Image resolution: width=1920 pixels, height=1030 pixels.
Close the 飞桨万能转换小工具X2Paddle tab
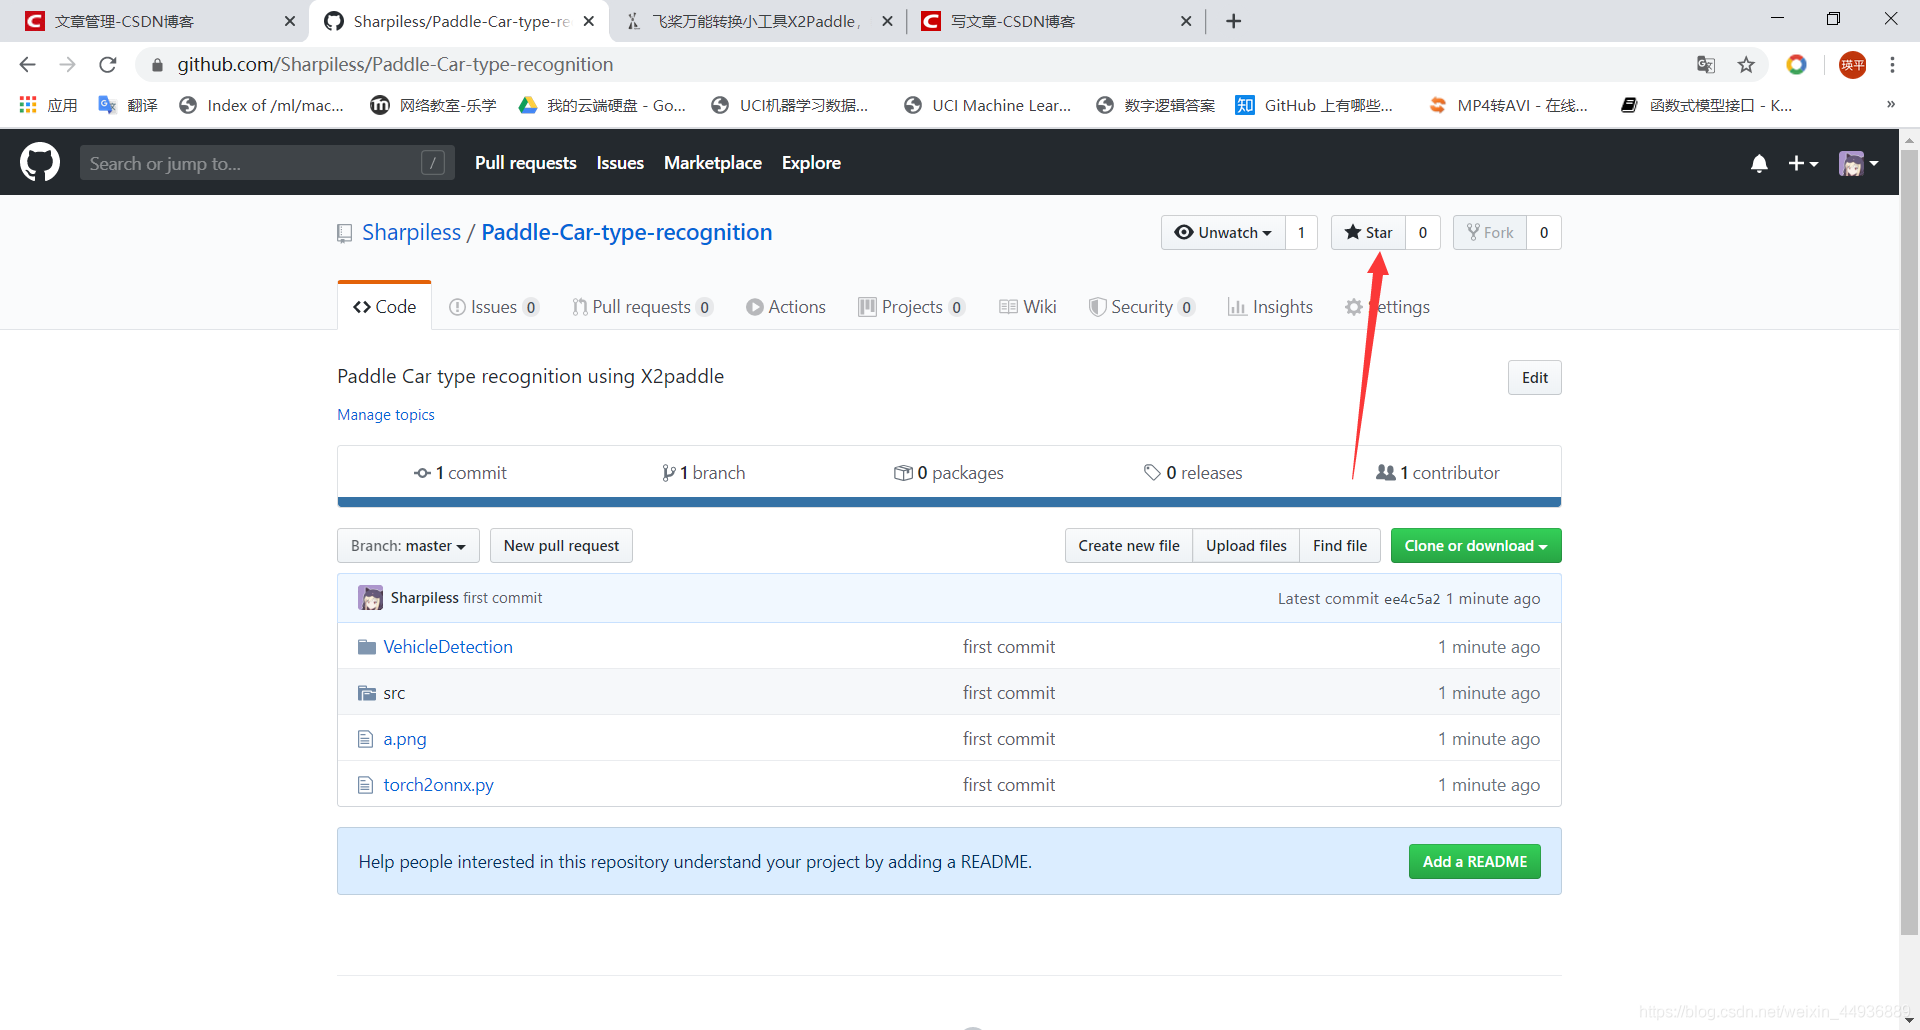click(887, 21)
